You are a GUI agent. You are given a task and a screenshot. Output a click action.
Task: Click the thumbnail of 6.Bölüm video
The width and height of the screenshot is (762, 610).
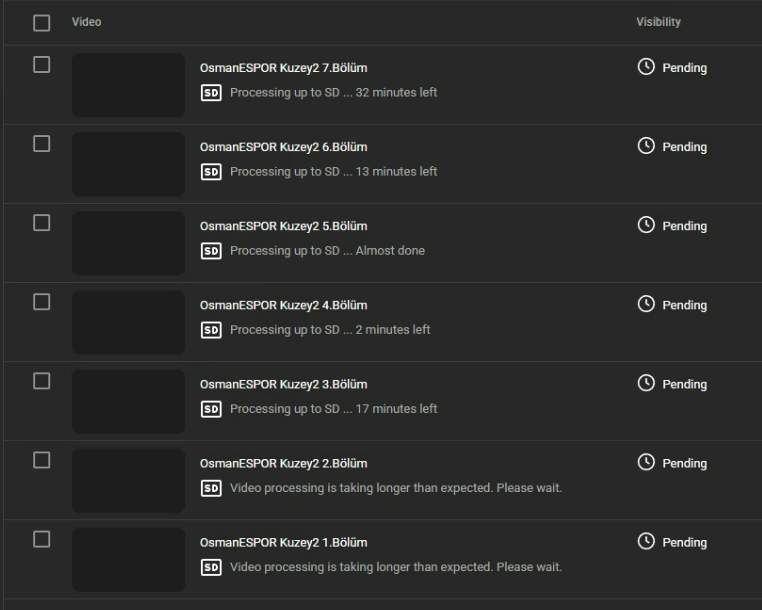[x=128, y=164]
